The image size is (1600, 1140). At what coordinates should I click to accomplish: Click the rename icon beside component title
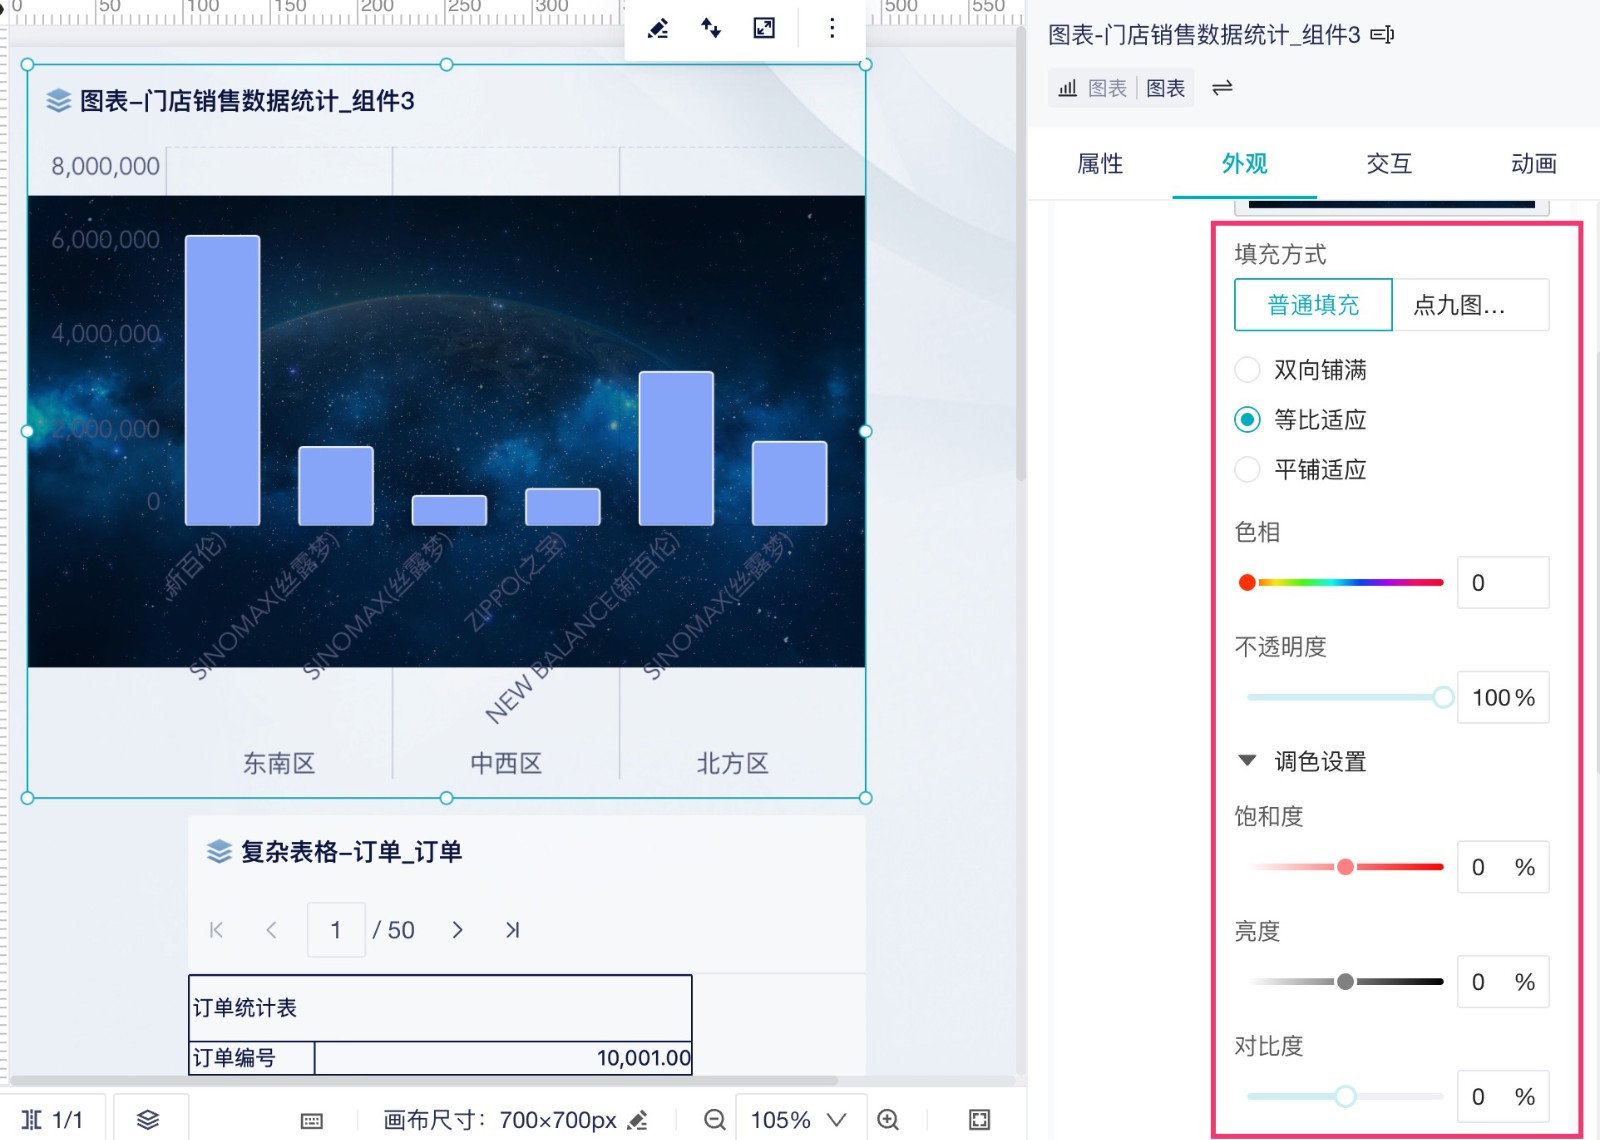(1383, 35)
